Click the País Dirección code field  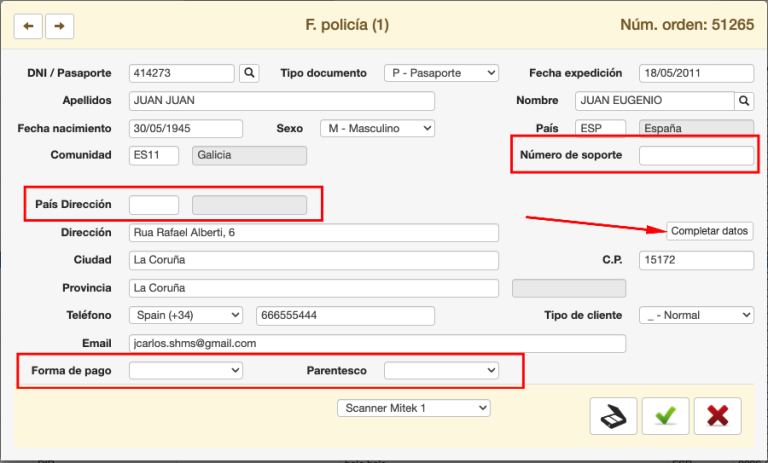[x=154, y=205]
